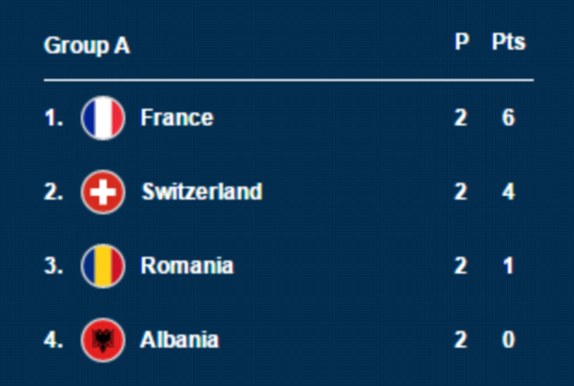Viewport: 574px width, 386px height.
Task: Click the Romania flag icon
Action: click(x=103, y=266)
